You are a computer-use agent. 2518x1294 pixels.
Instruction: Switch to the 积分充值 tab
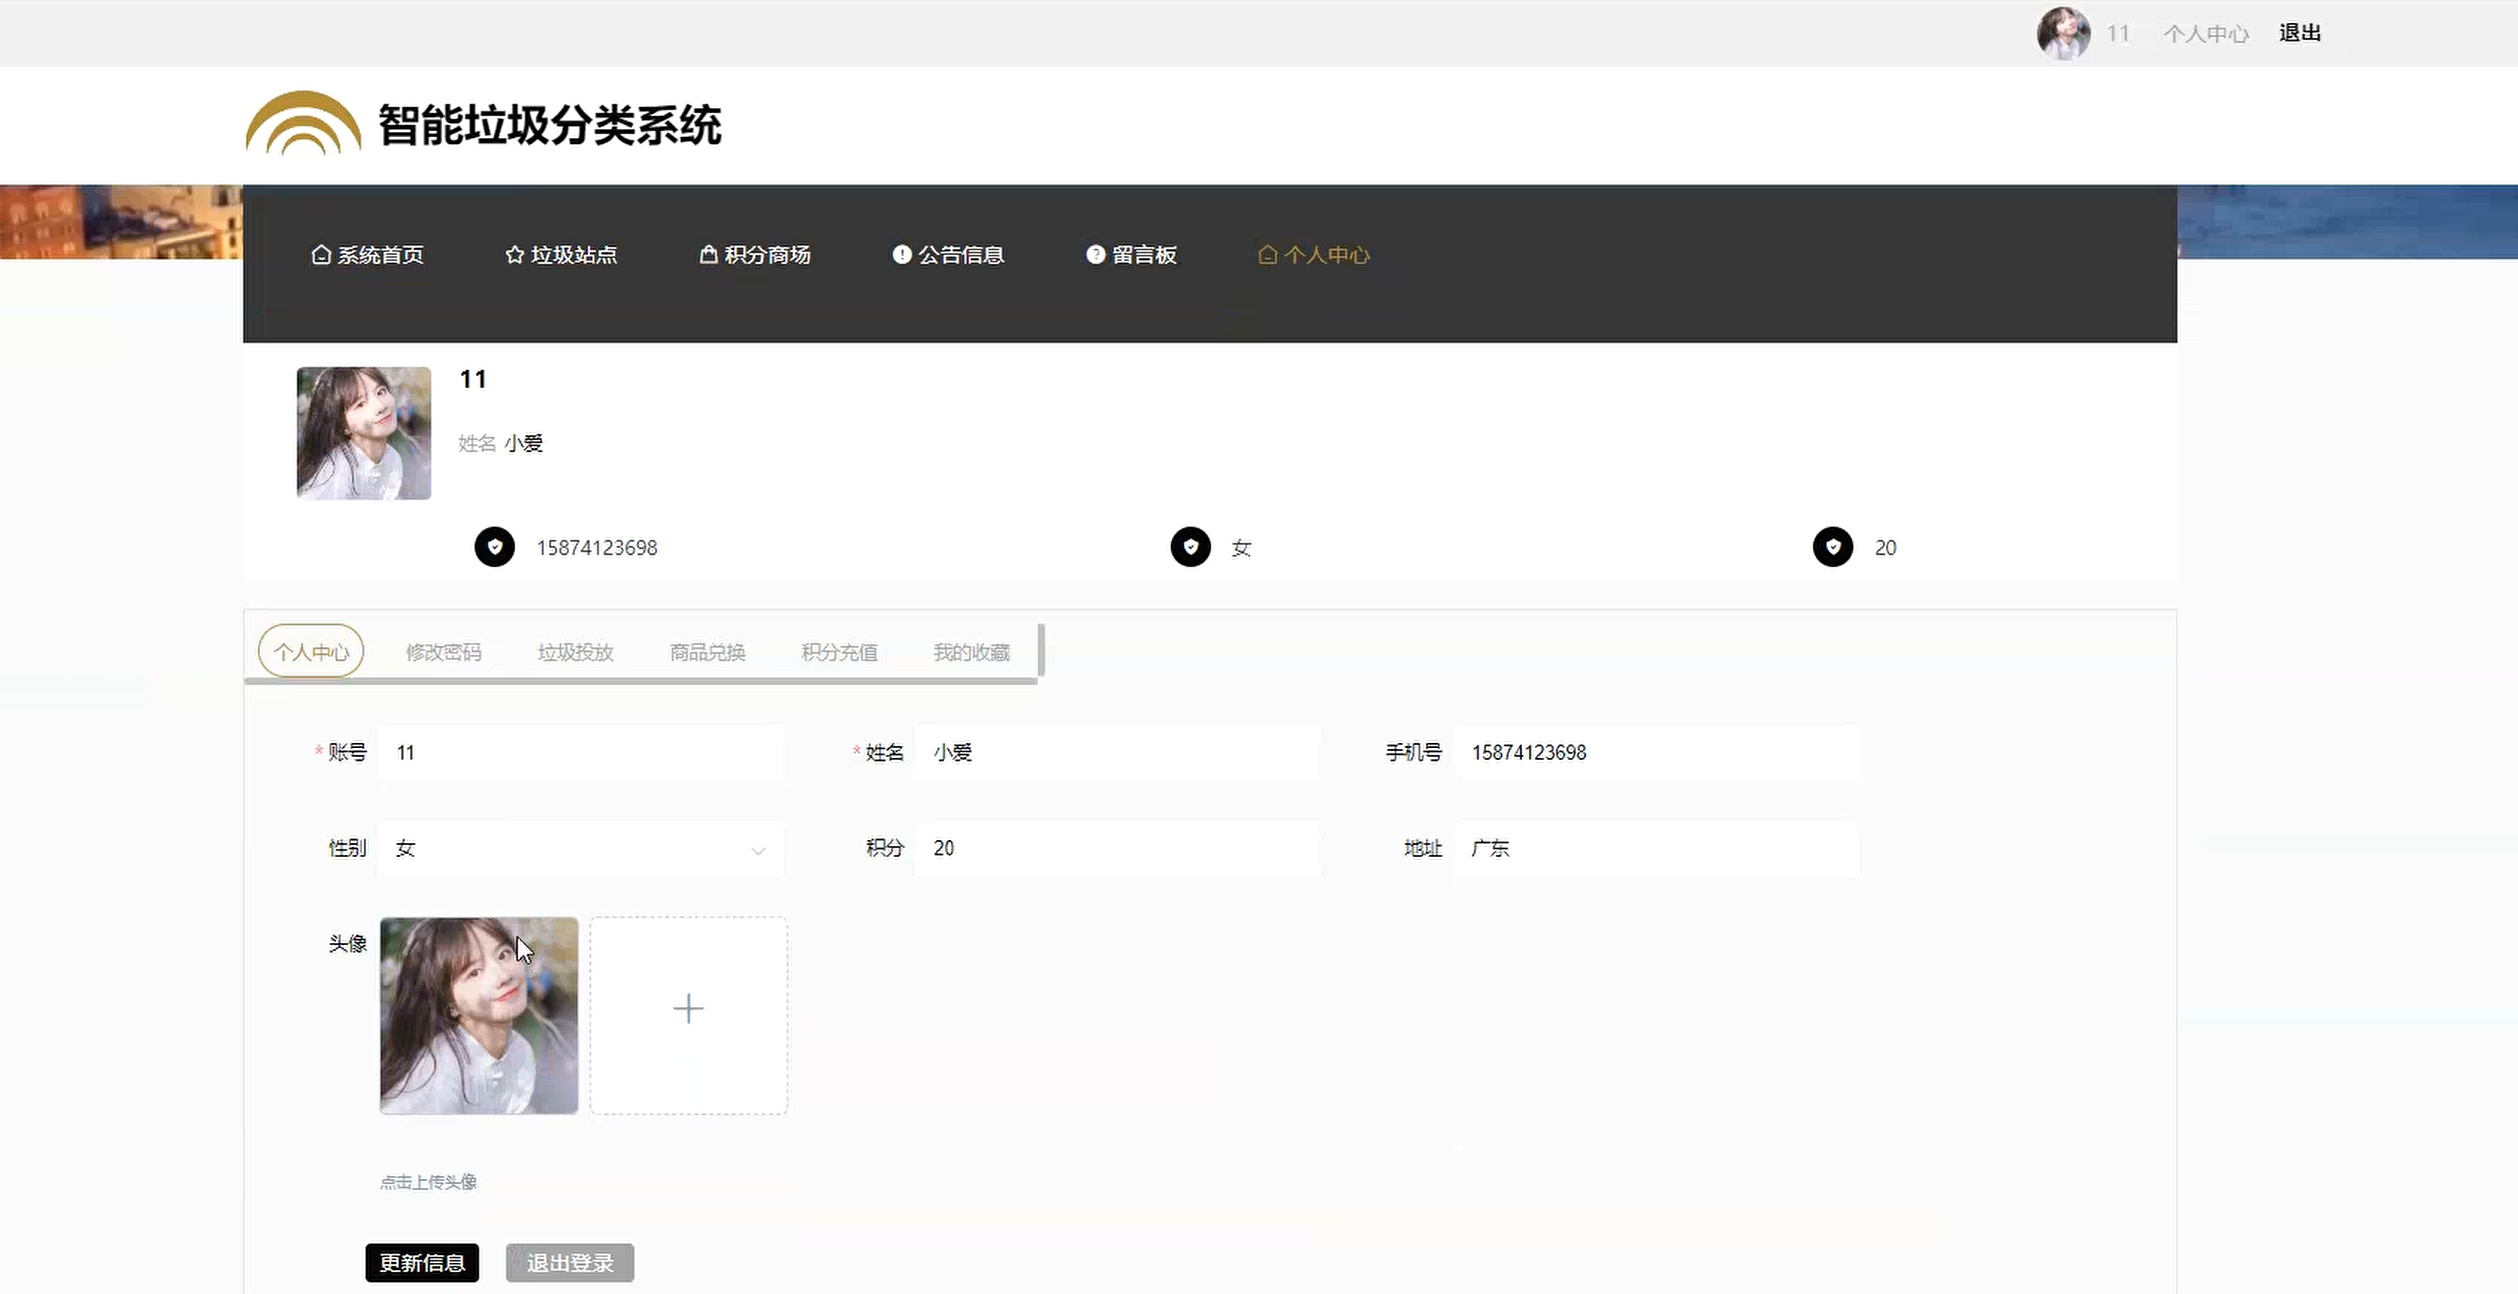(x=839, y=652)
